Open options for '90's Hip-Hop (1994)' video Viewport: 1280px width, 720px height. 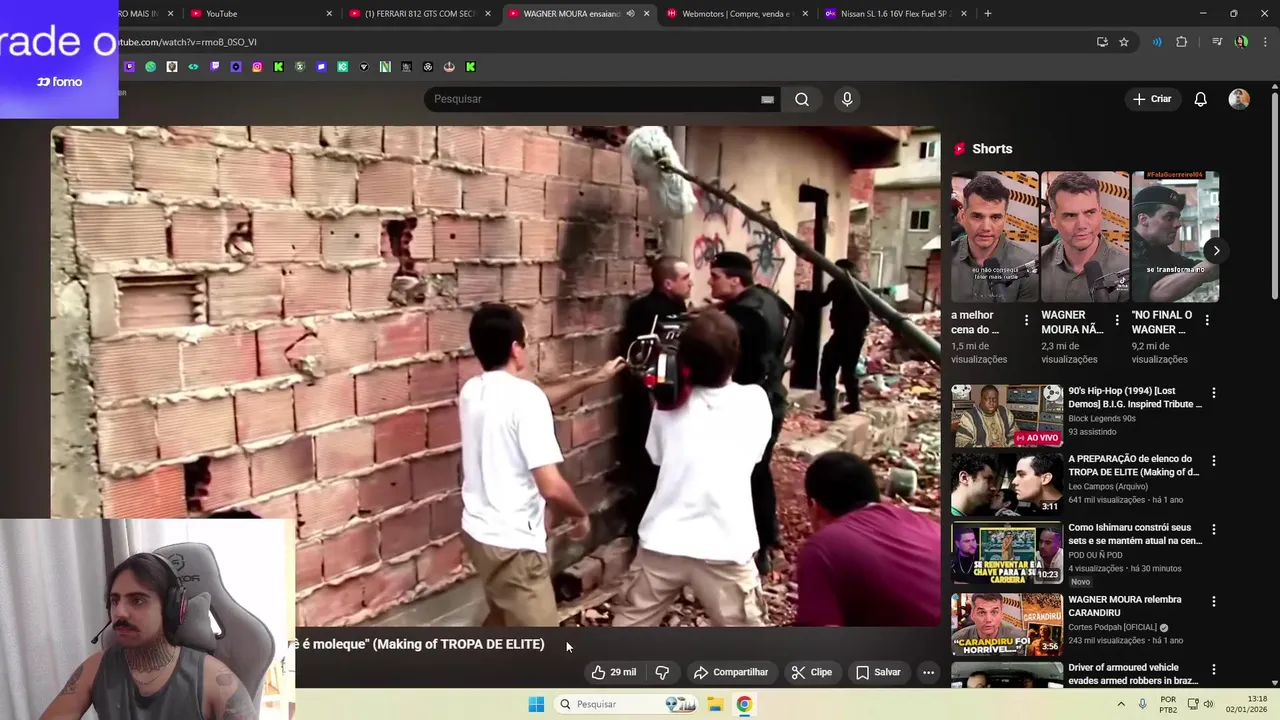[x=1213, y=393]
